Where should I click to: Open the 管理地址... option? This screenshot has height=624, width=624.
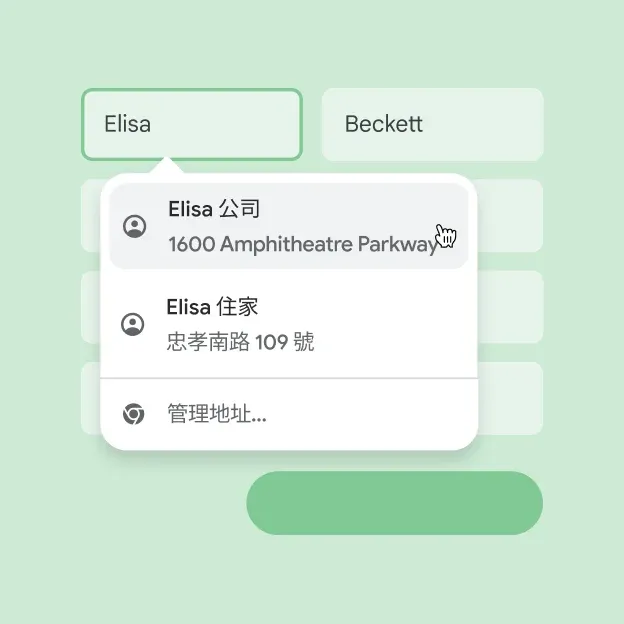tap(217, 414)
